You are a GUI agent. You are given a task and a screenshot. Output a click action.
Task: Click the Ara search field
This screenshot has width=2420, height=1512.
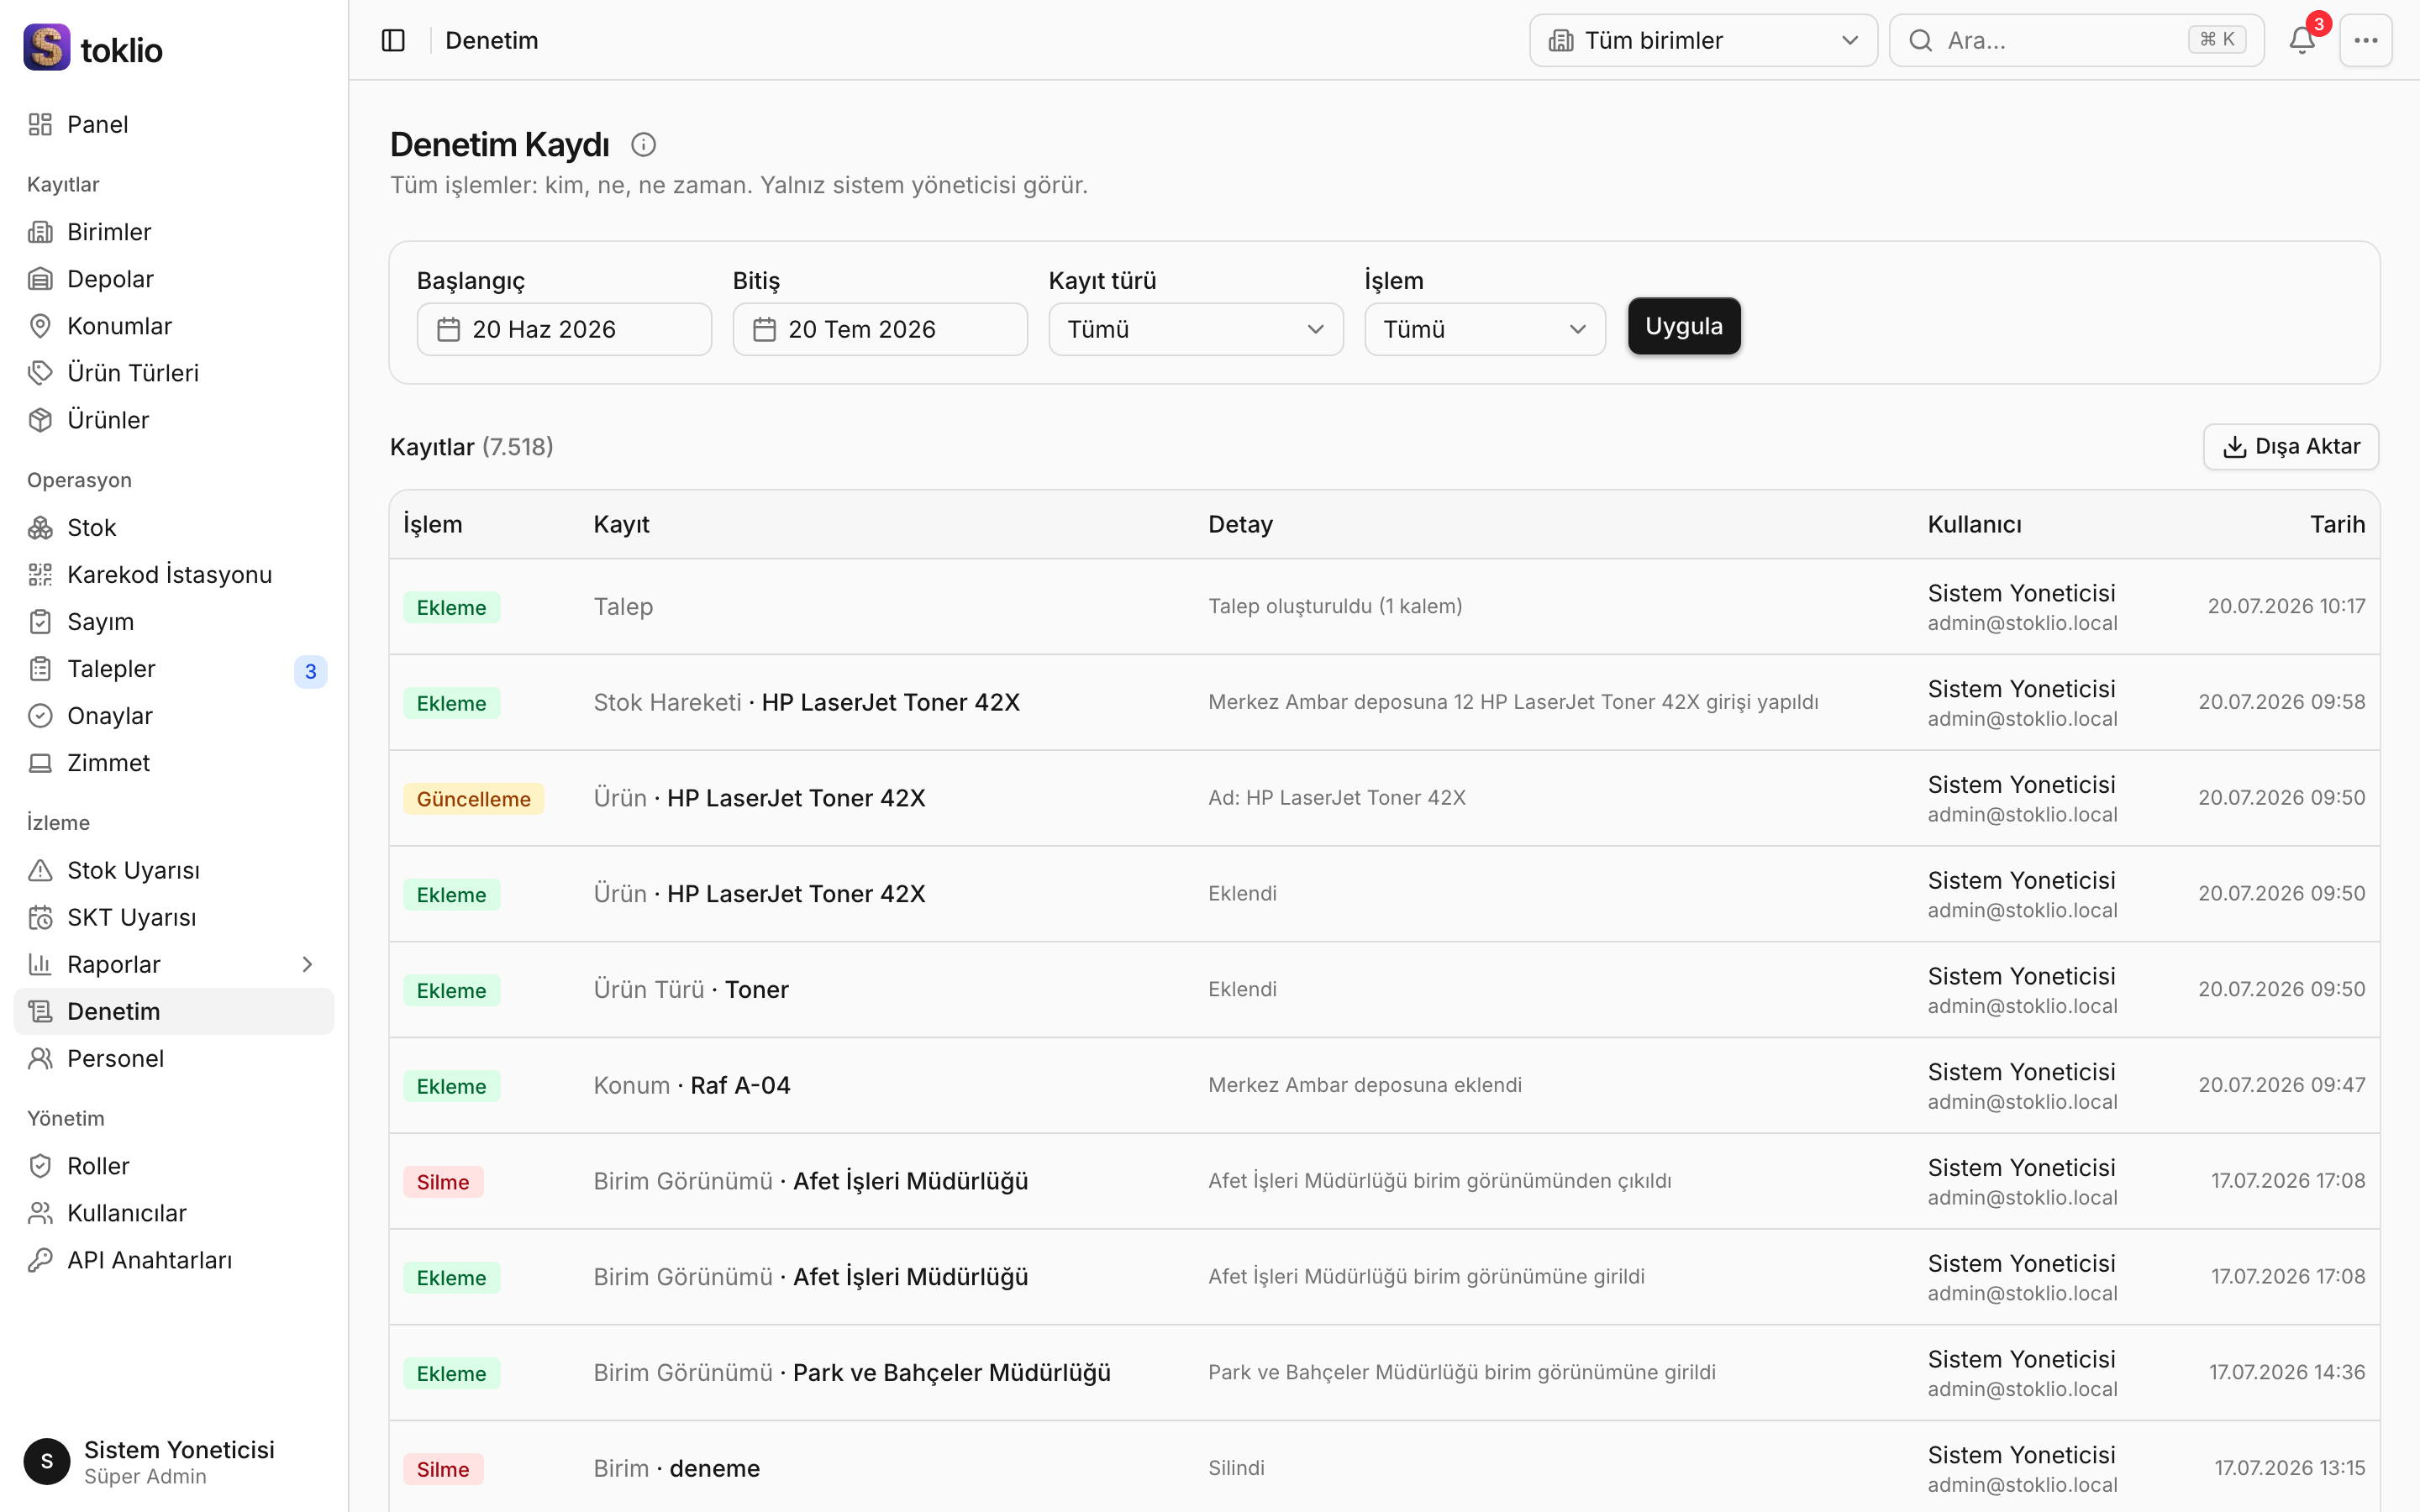point(2076,40)
